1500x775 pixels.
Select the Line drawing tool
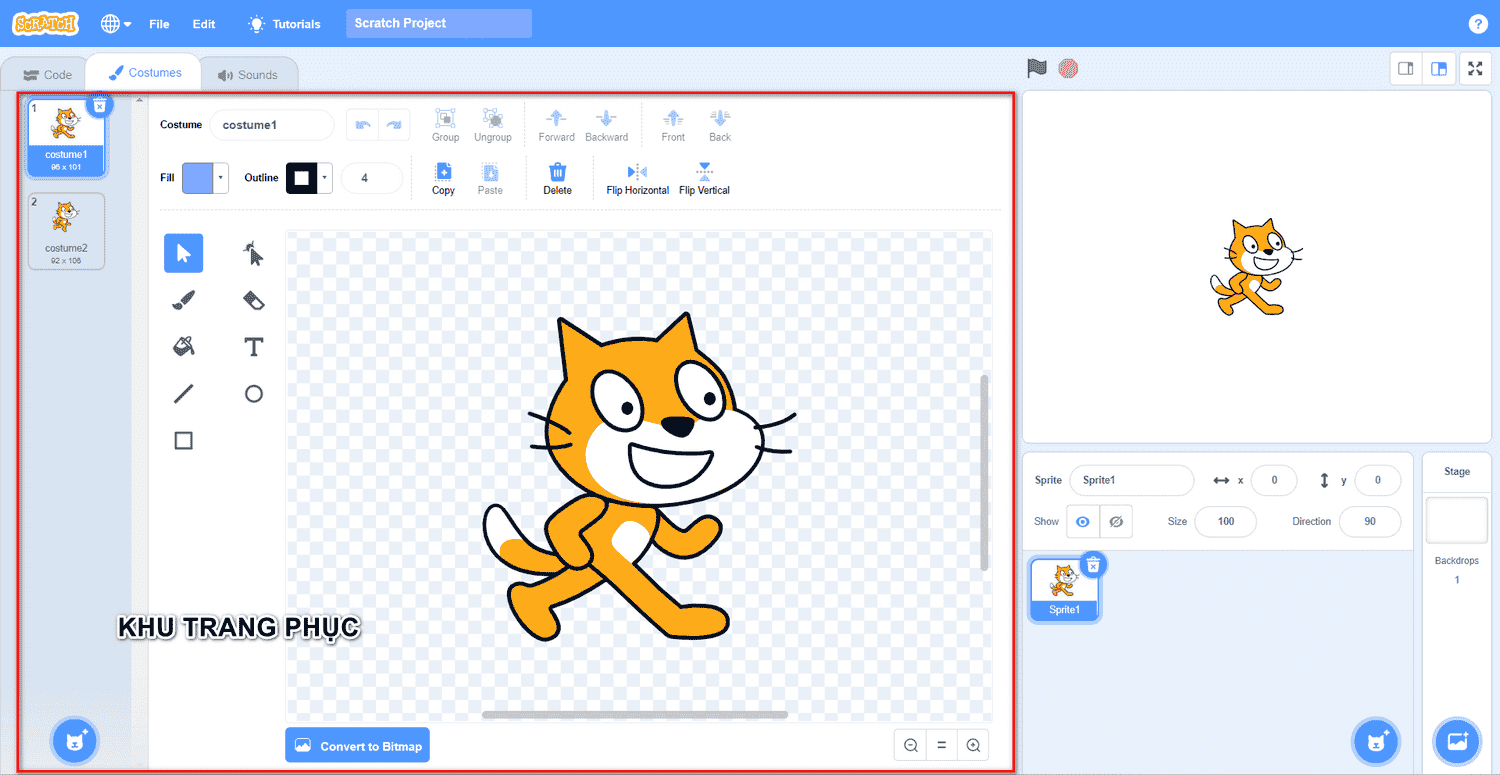point(183,394)
